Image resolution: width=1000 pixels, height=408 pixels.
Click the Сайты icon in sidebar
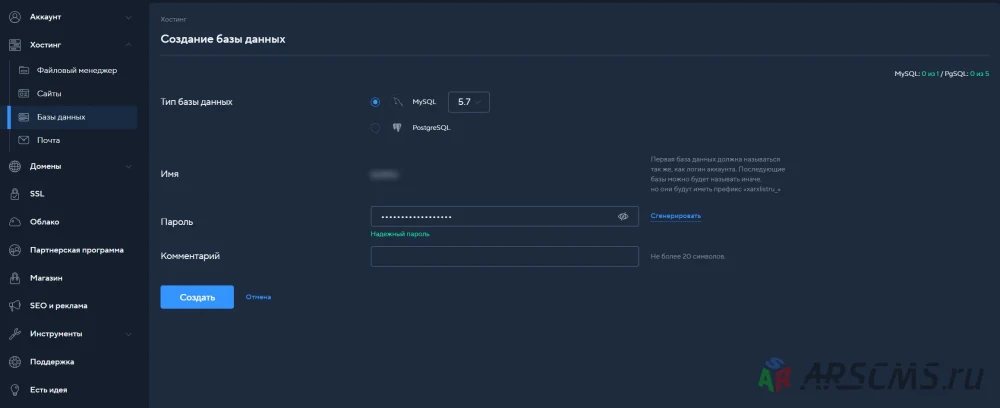[24, 94]
